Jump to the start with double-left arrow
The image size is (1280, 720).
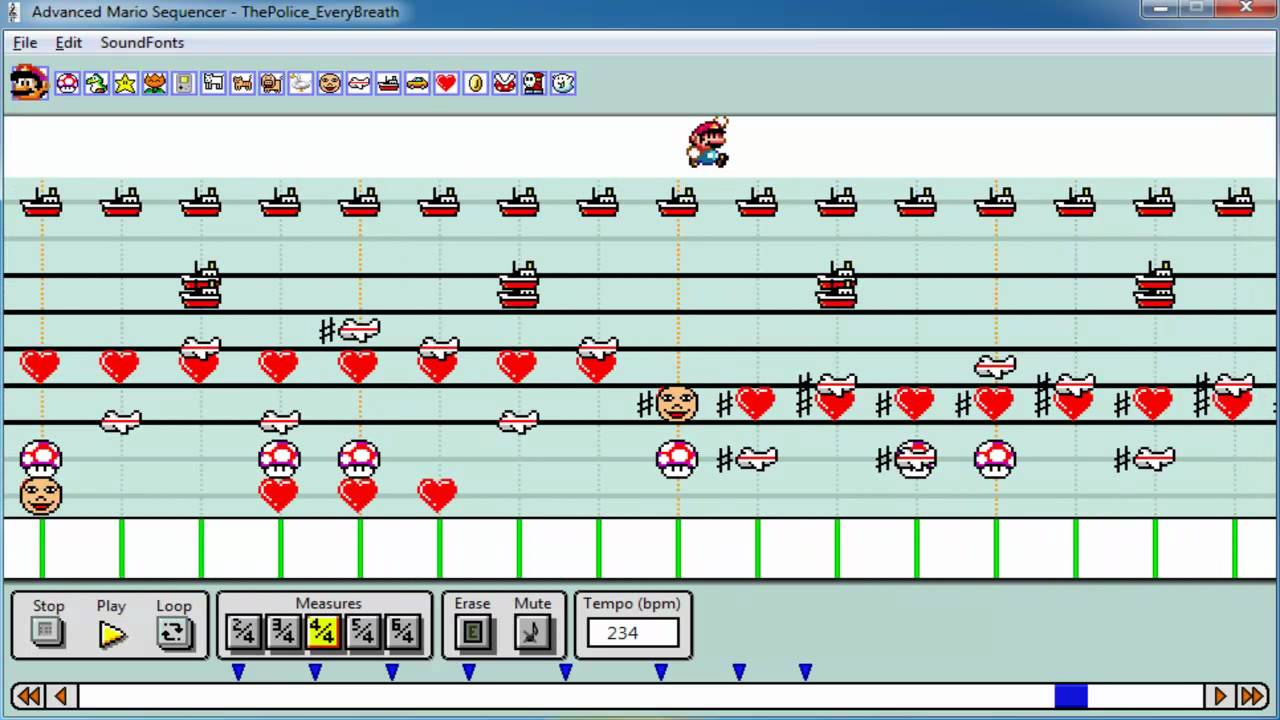(28, 696)
